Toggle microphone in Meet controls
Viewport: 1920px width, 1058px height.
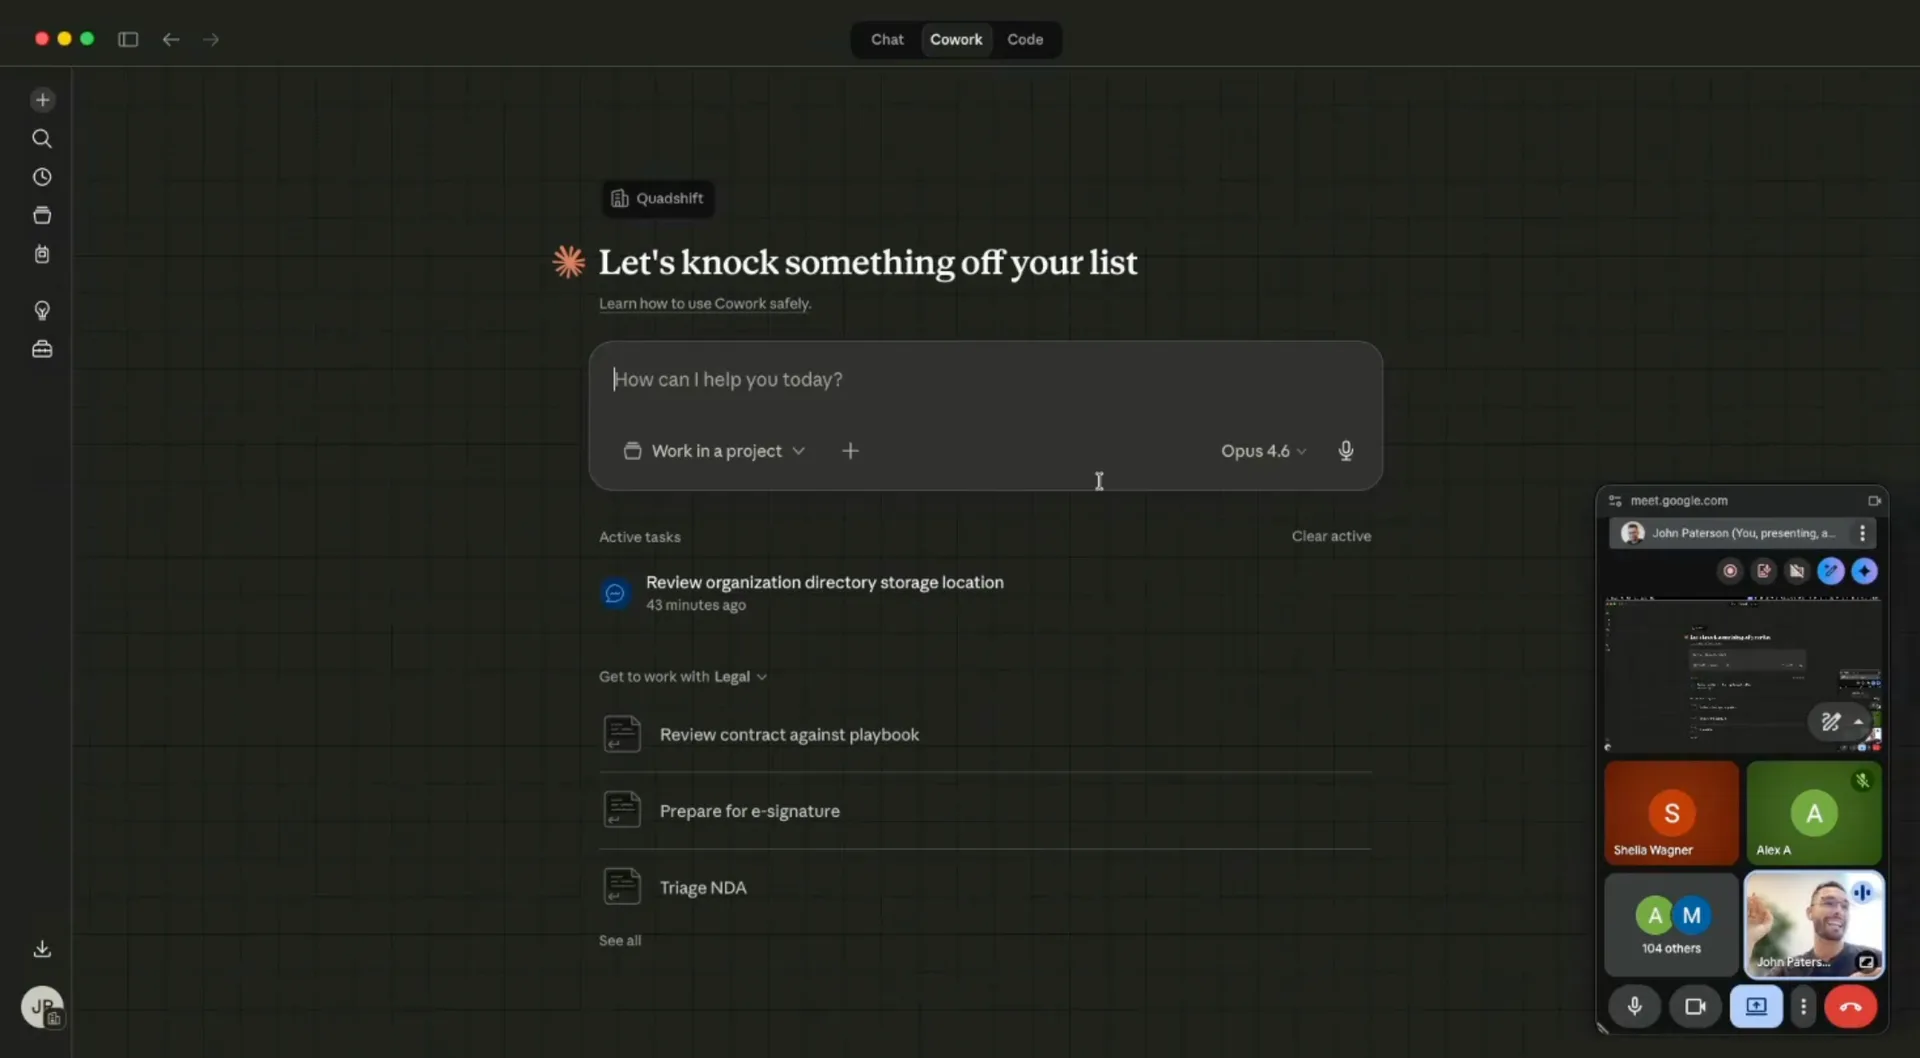pos(1635,1007)
